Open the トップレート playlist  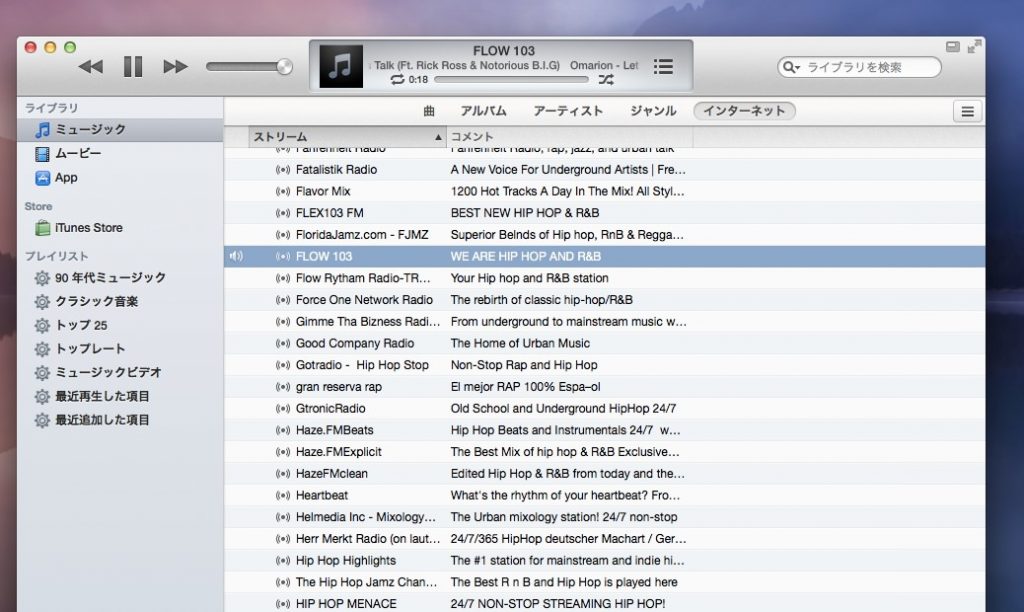(x=120, y=349)
